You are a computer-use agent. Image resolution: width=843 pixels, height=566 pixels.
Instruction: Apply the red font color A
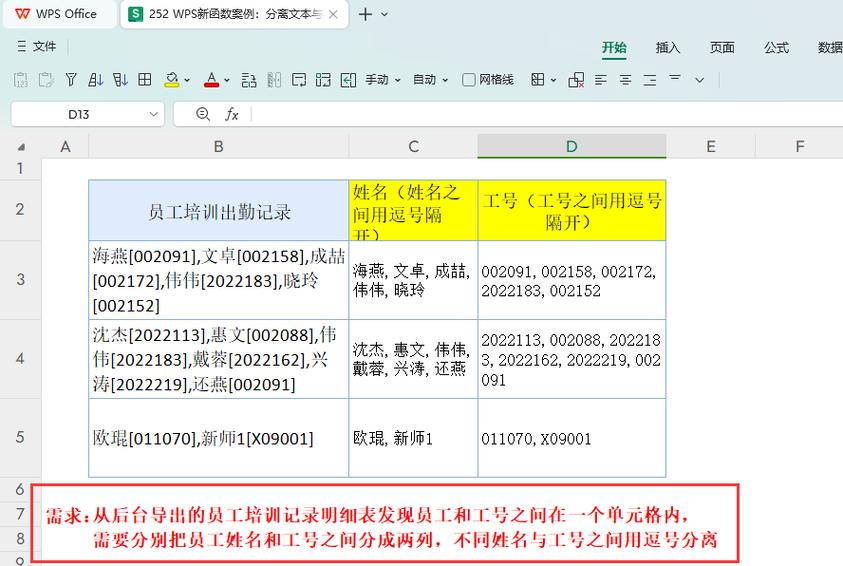click(x=211, y=80)
